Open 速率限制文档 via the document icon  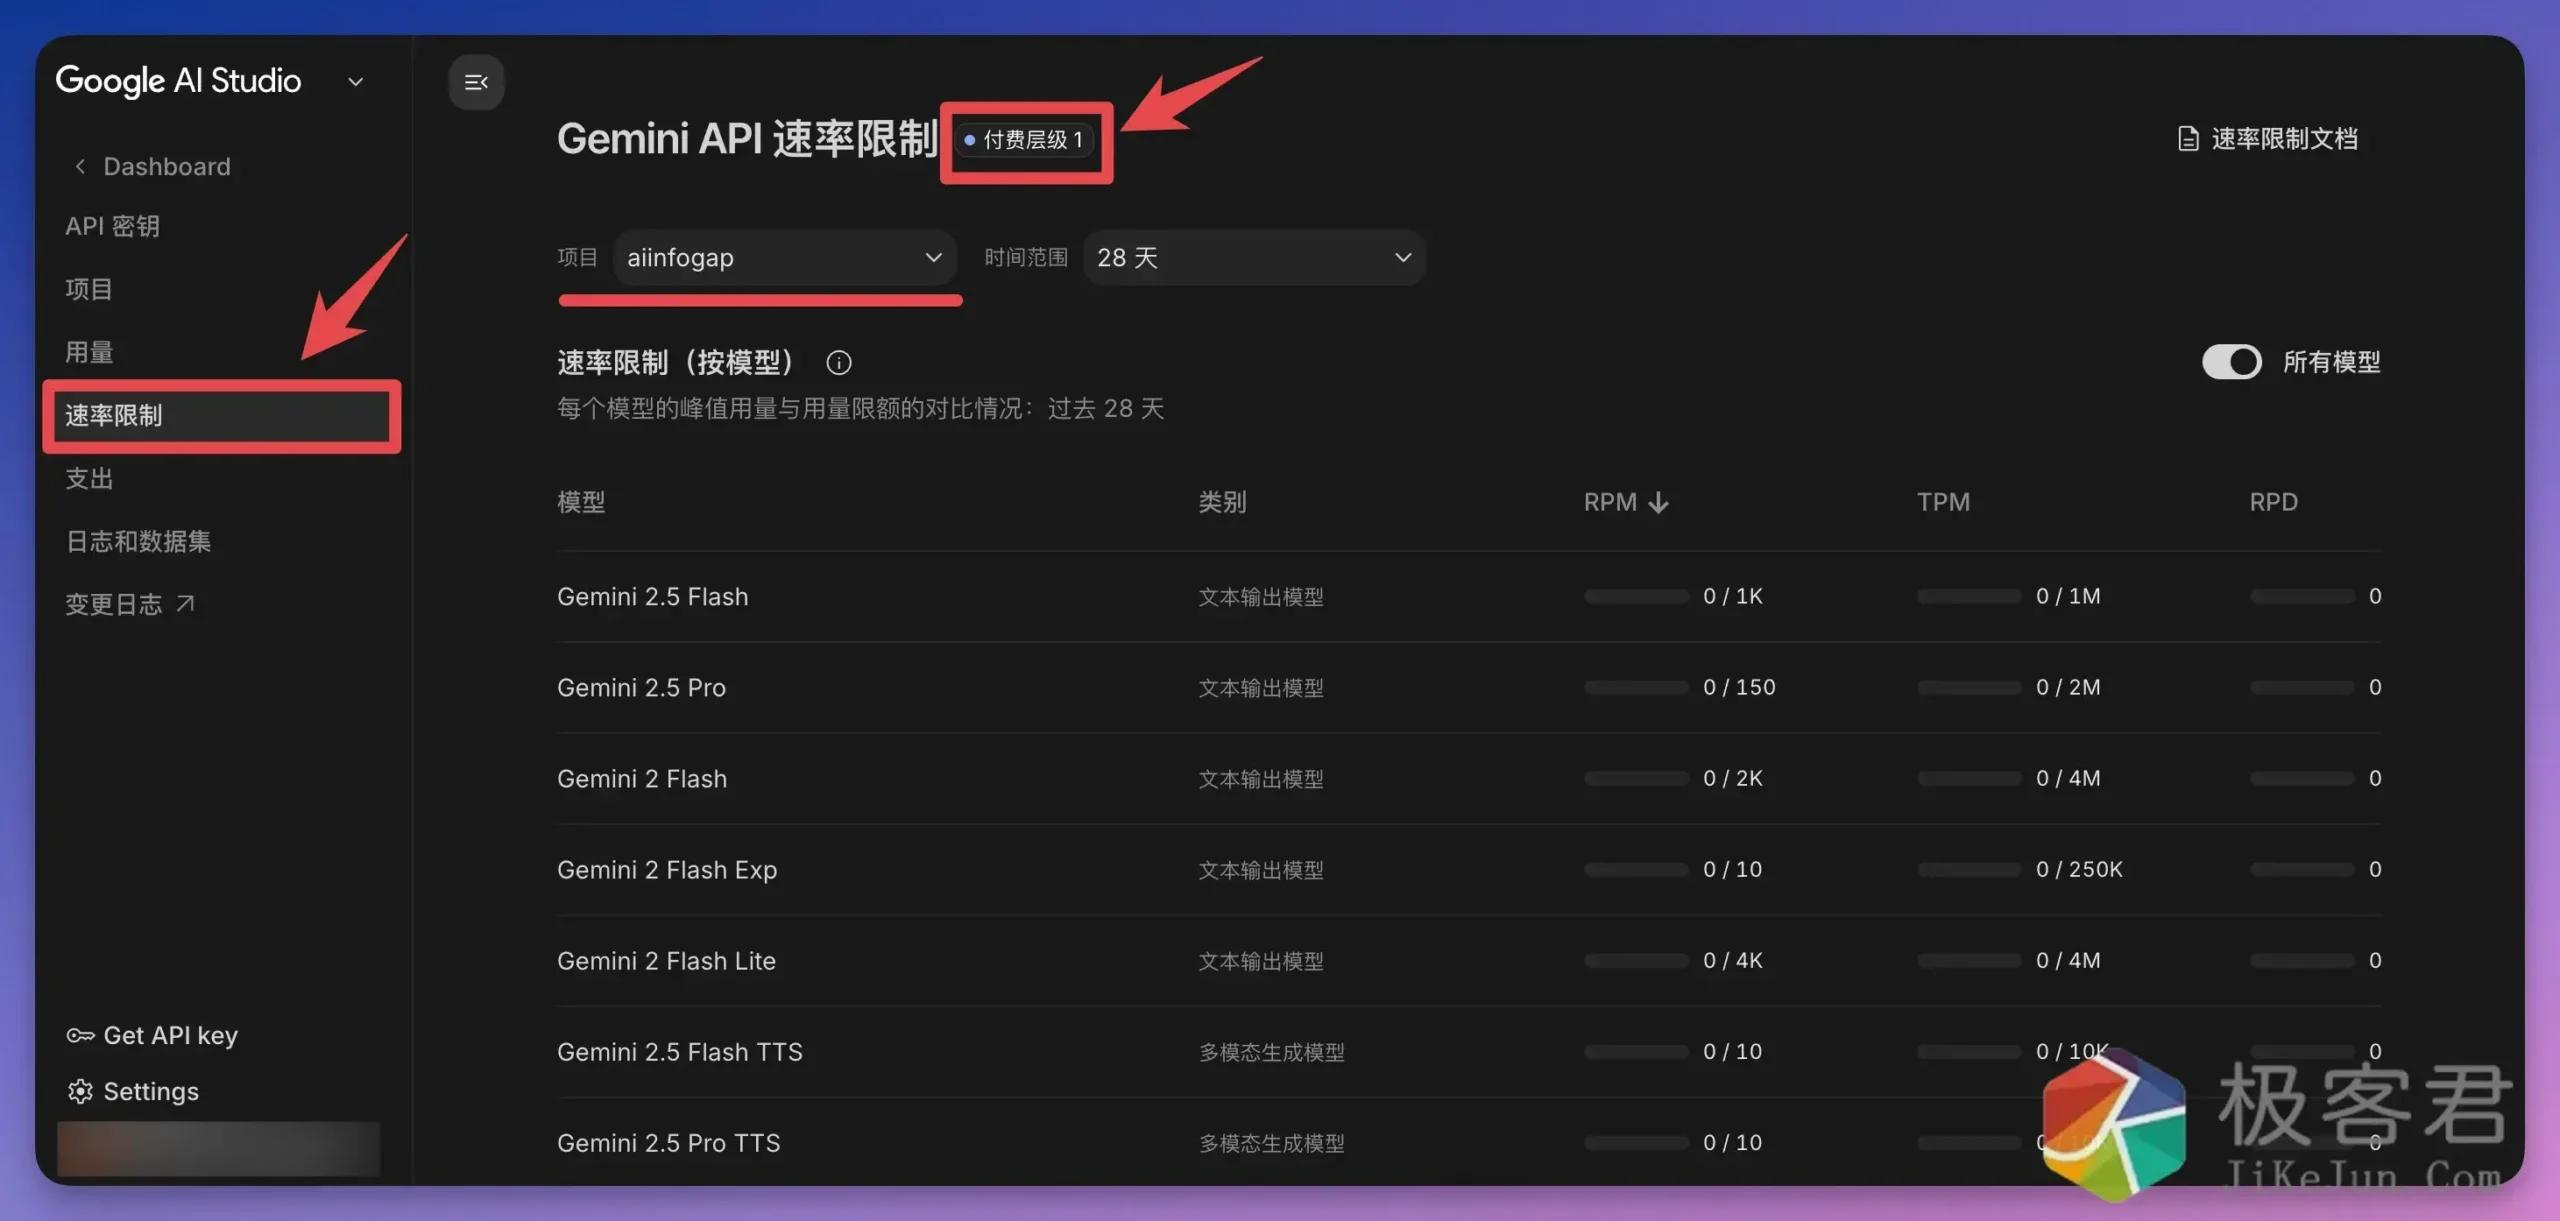click(x=2190, y=138)
